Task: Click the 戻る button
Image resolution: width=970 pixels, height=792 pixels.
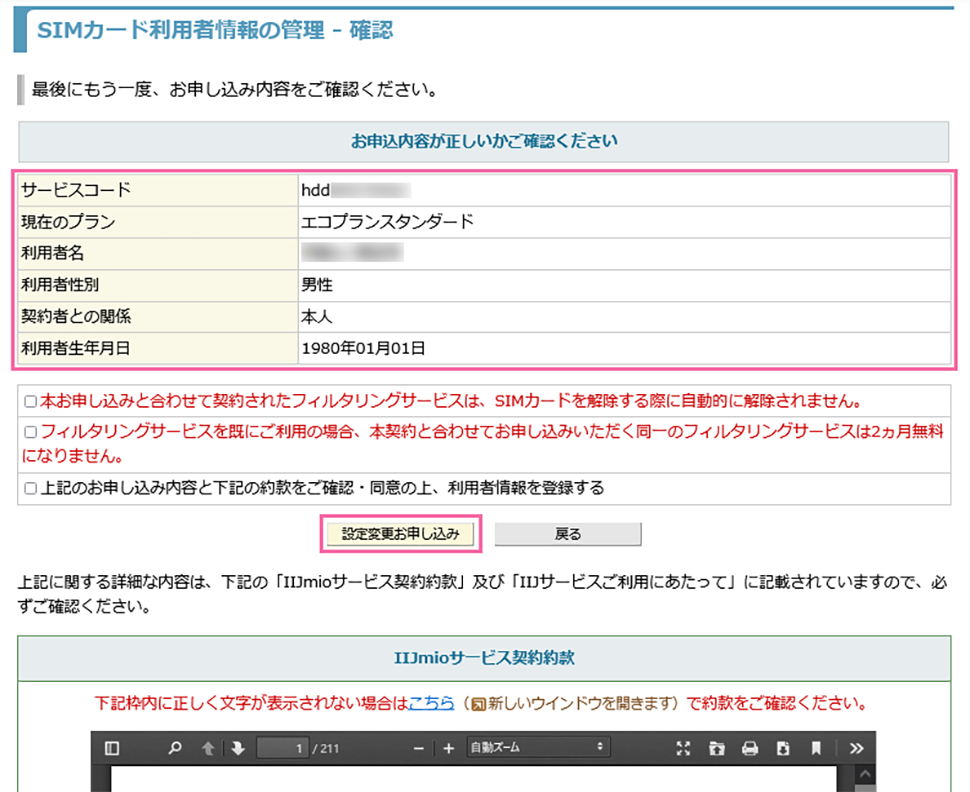Action: (567, 534)
